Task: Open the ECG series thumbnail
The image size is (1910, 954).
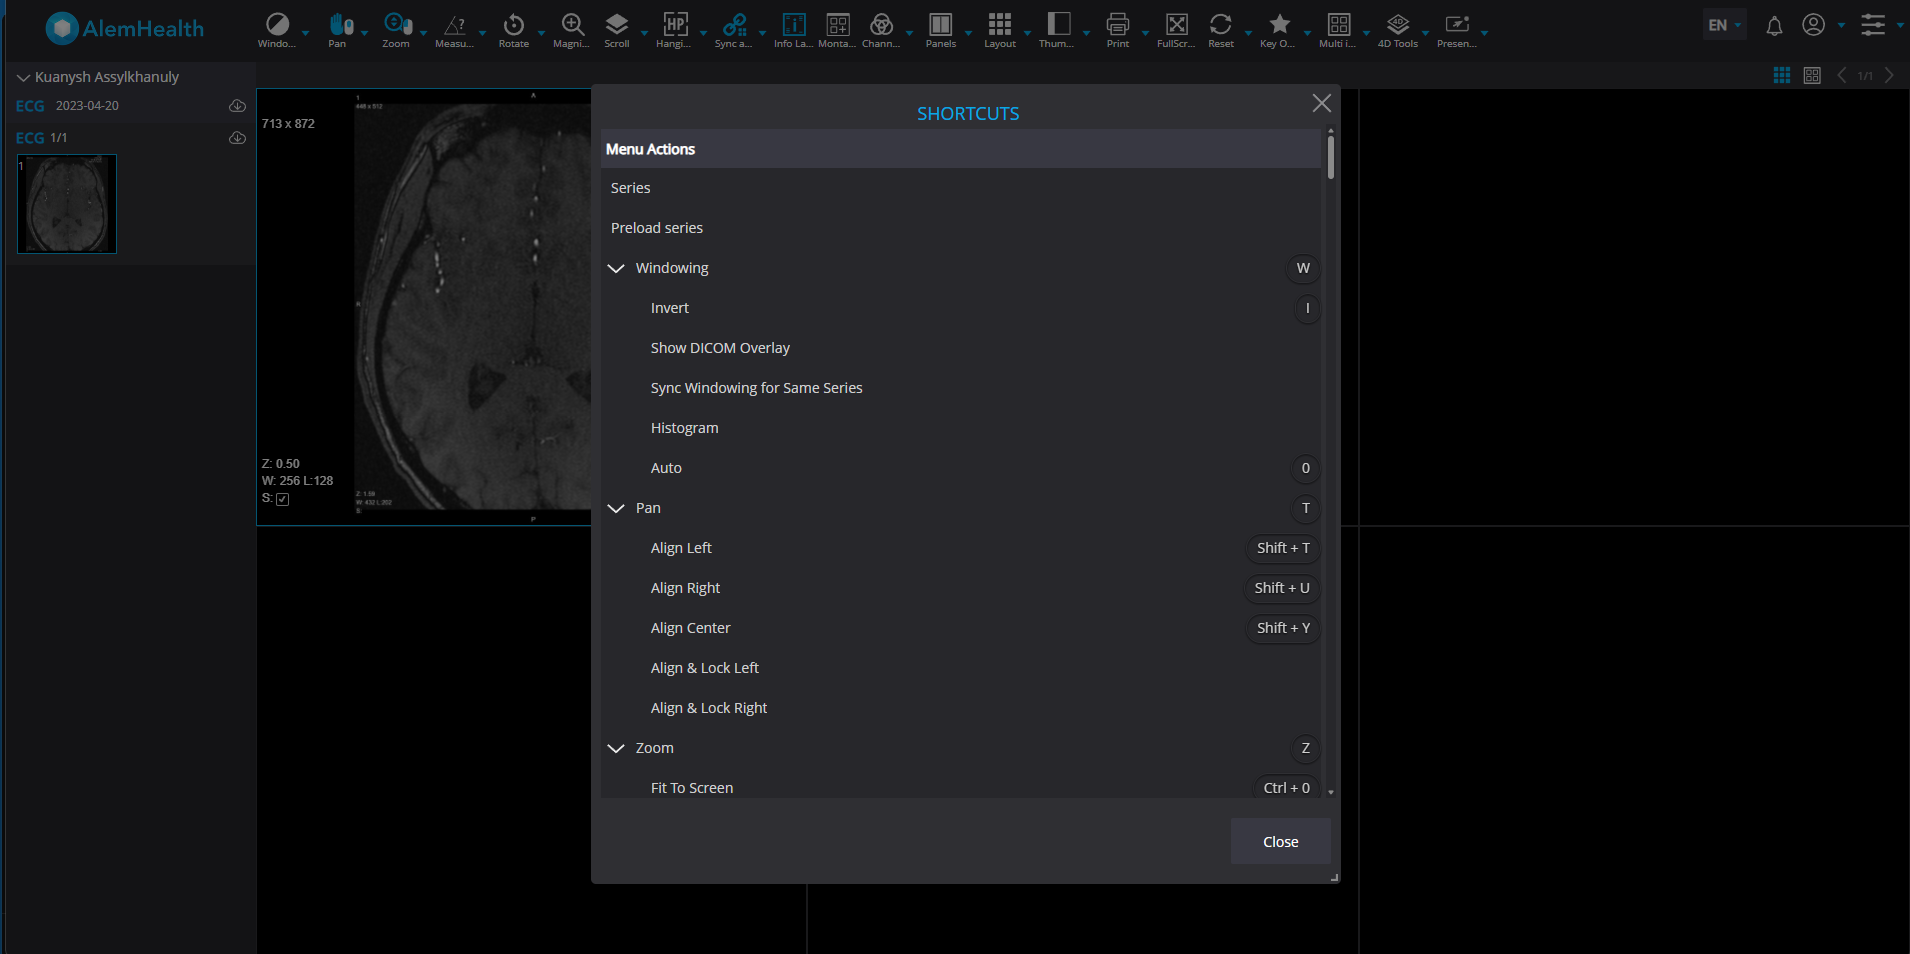Action: [67, 204]
